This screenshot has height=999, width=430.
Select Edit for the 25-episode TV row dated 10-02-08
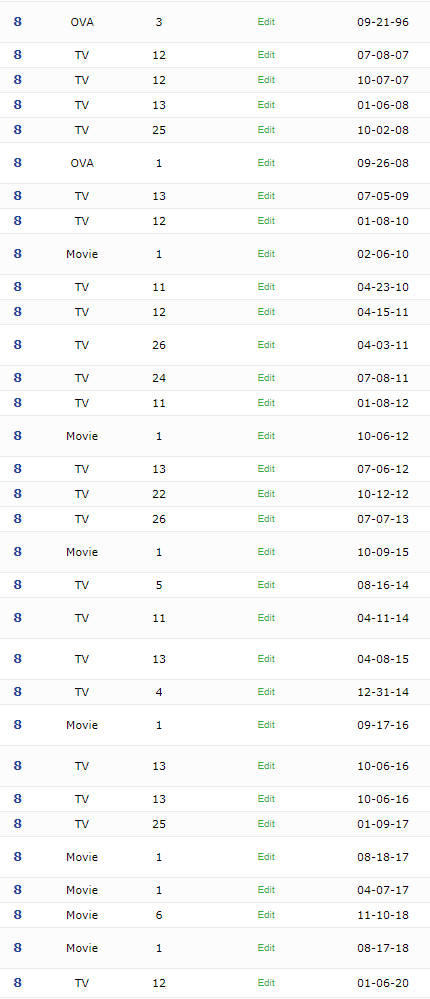(266, 130)
